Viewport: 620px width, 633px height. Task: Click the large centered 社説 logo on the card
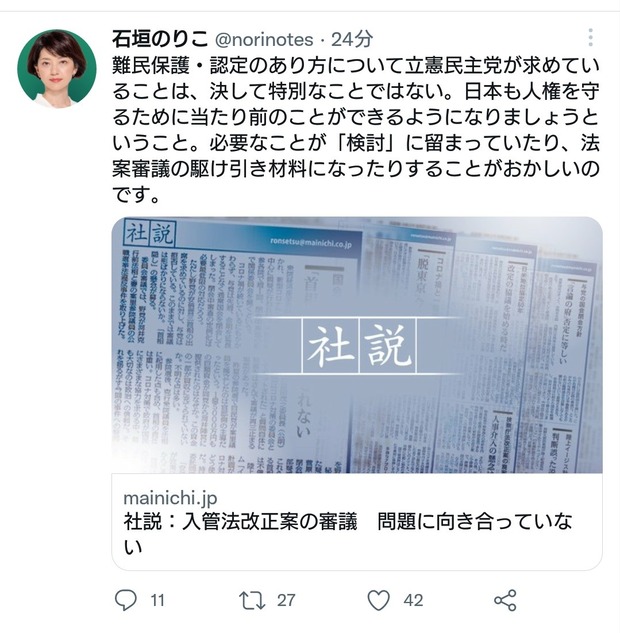coord(359,346)
